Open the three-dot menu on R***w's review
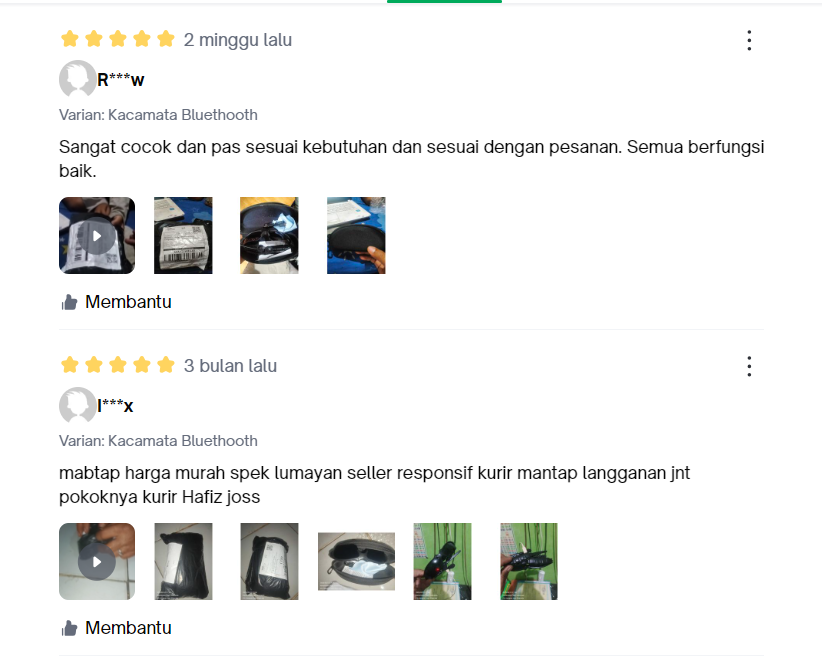Viewport: 822px width, 663px height. [749, 40]
